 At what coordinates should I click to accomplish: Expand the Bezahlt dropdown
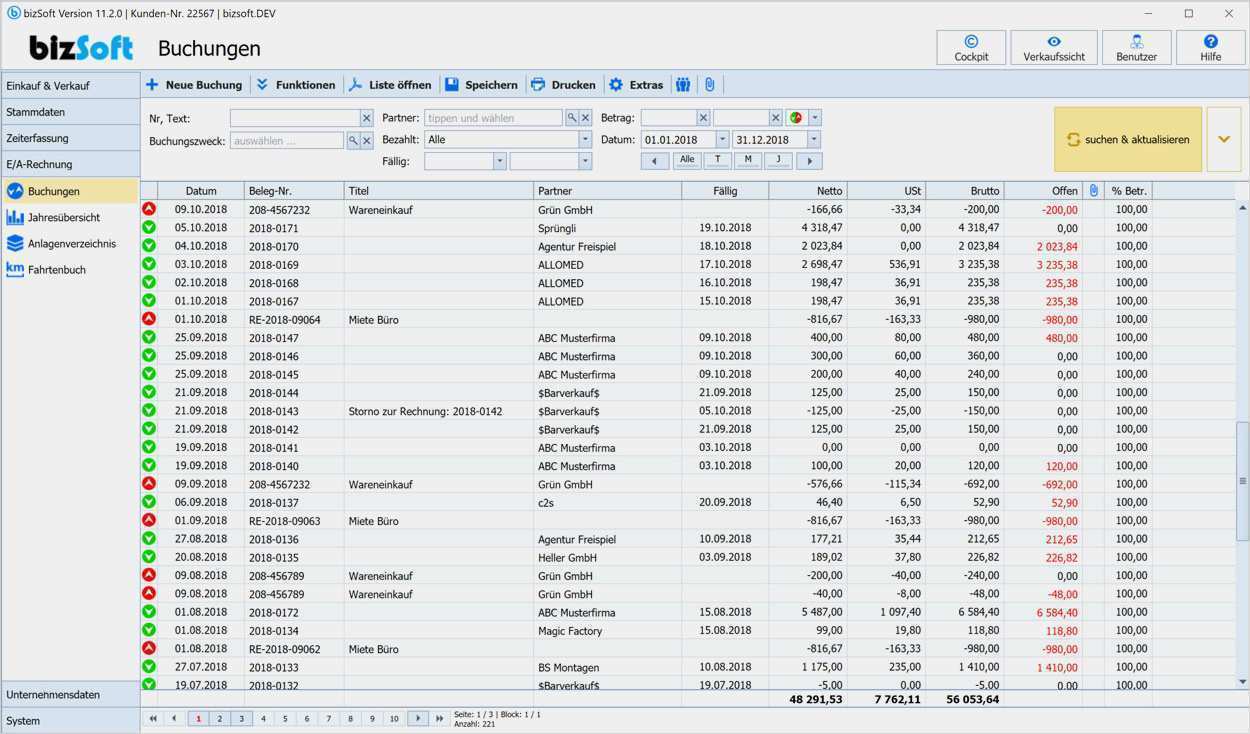coord(585,140)
